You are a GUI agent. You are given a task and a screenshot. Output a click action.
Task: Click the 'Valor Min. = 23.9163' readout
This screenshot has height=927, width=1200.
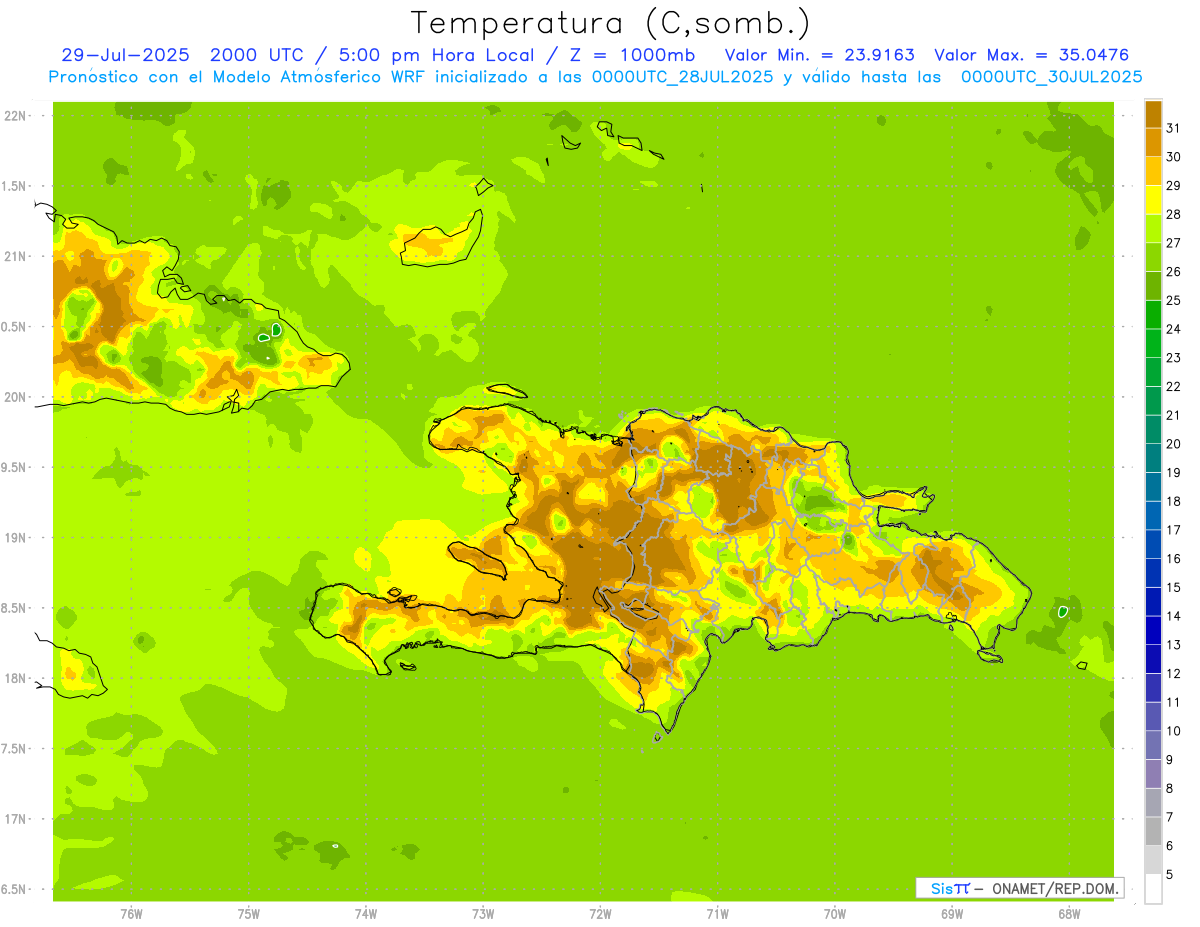coord(820,55)
